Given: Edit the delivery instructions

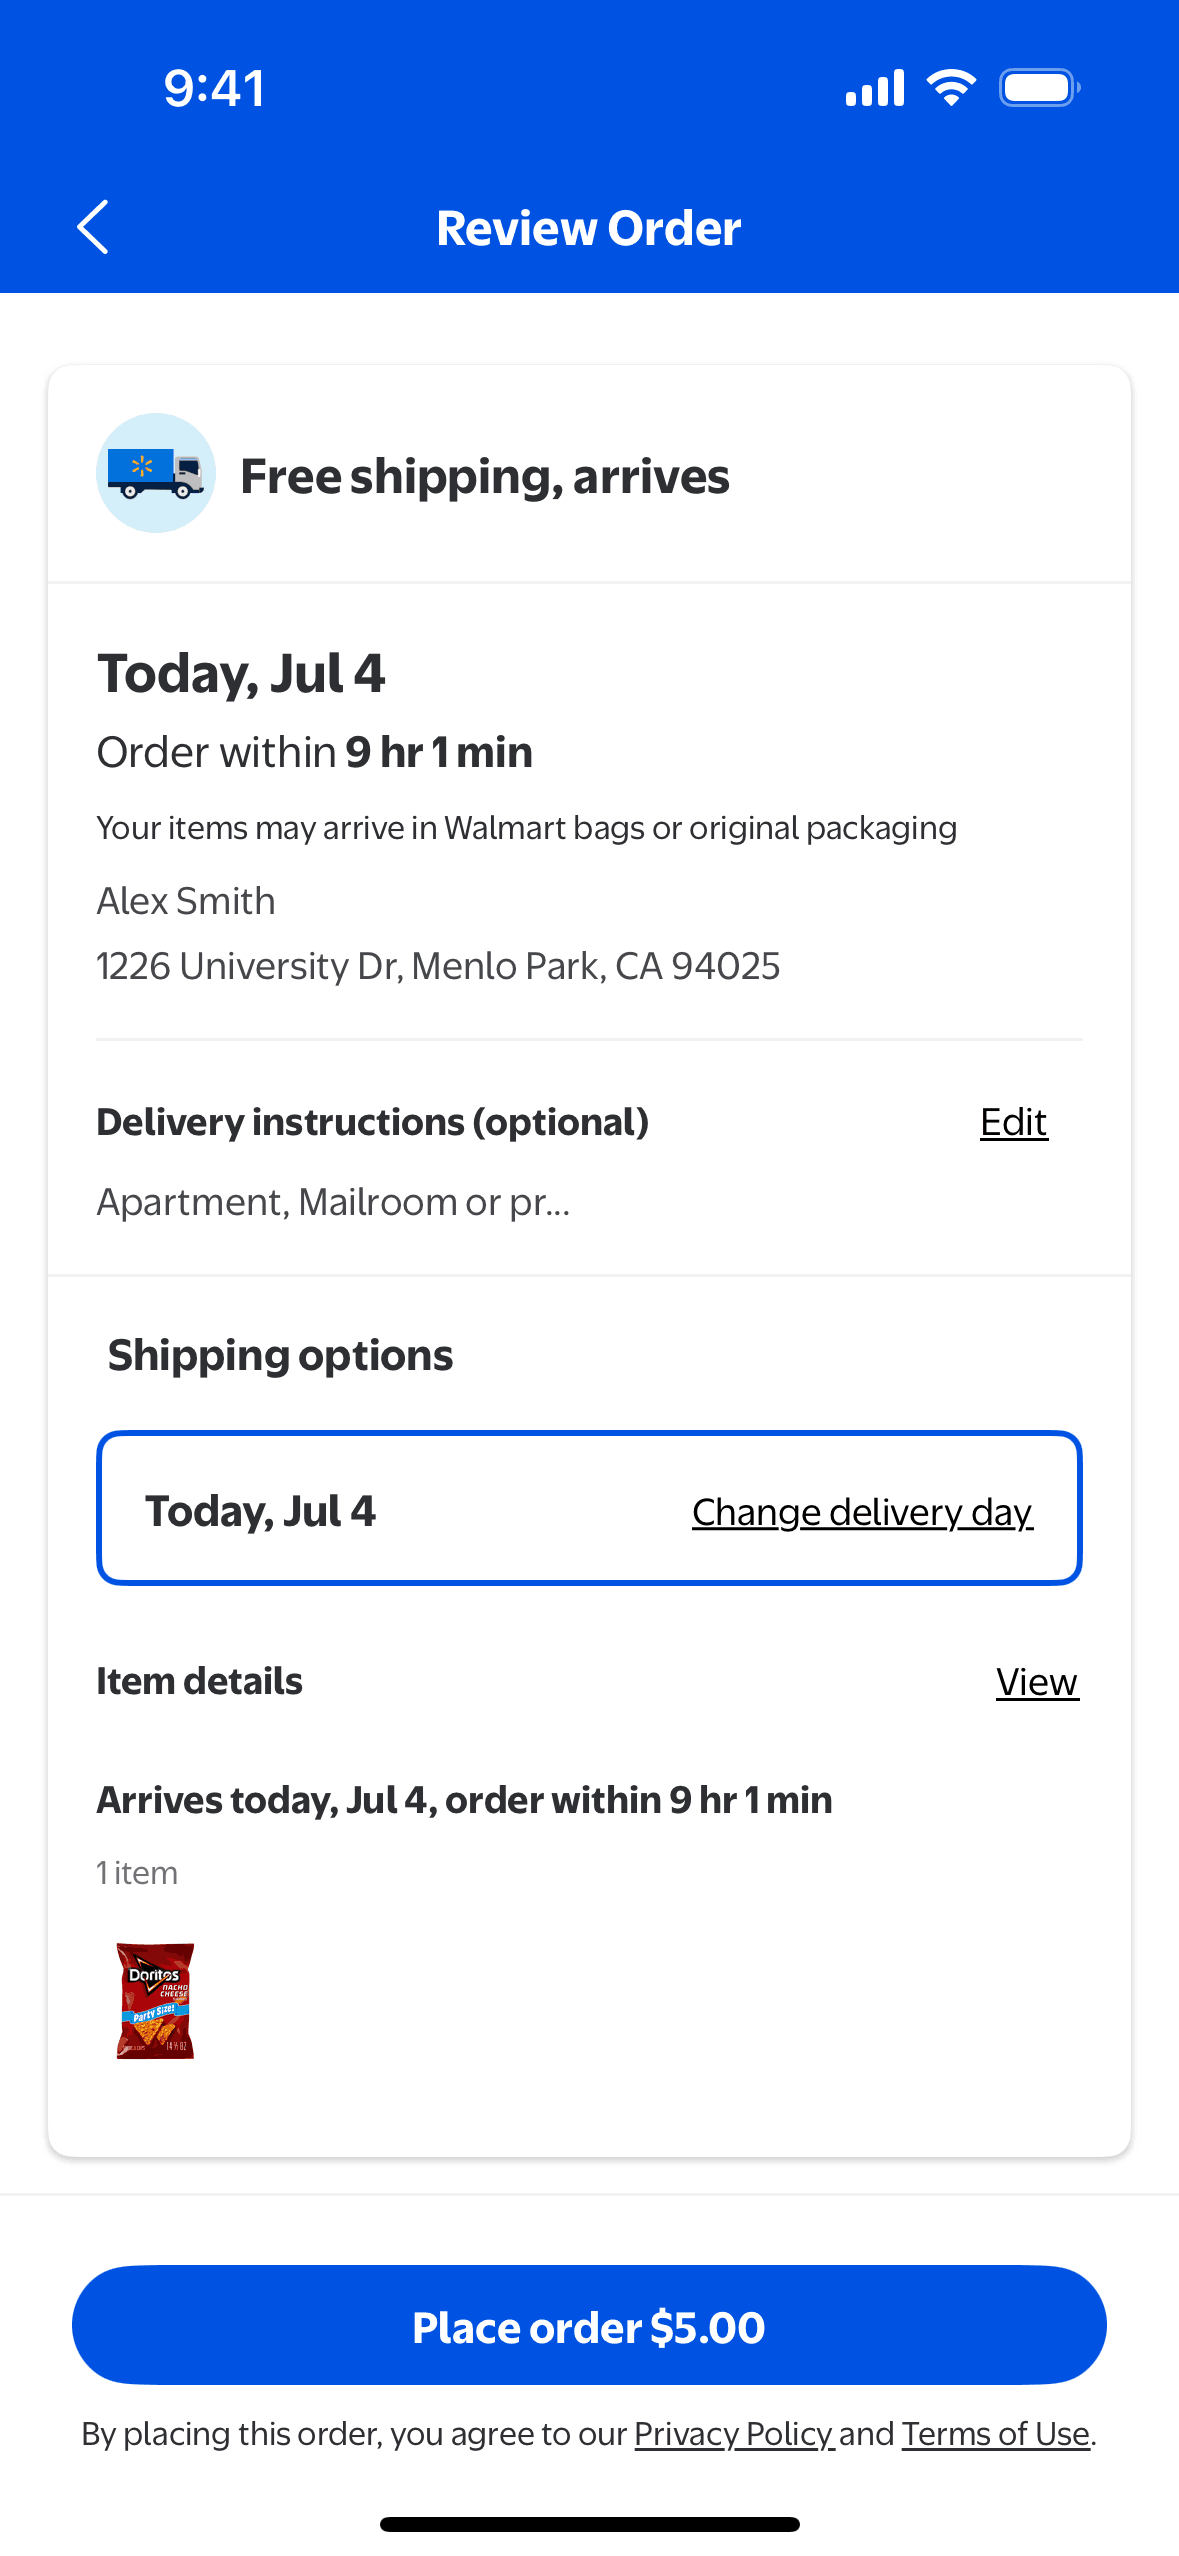Looking at the screenshot, I should click(x=1013, y=1123).
